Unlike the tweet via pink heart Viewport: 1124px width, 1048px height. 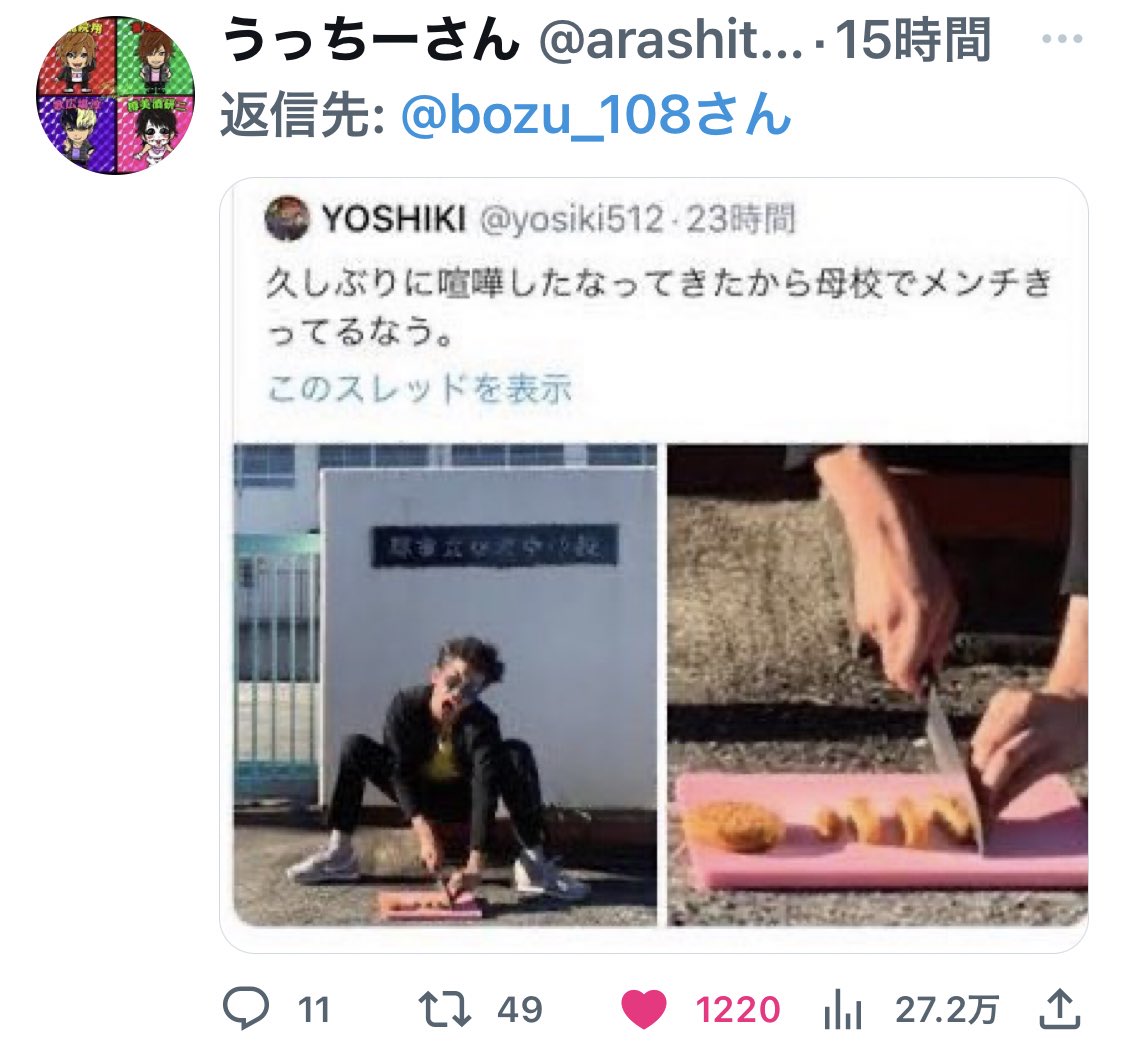coord(643,1009)
